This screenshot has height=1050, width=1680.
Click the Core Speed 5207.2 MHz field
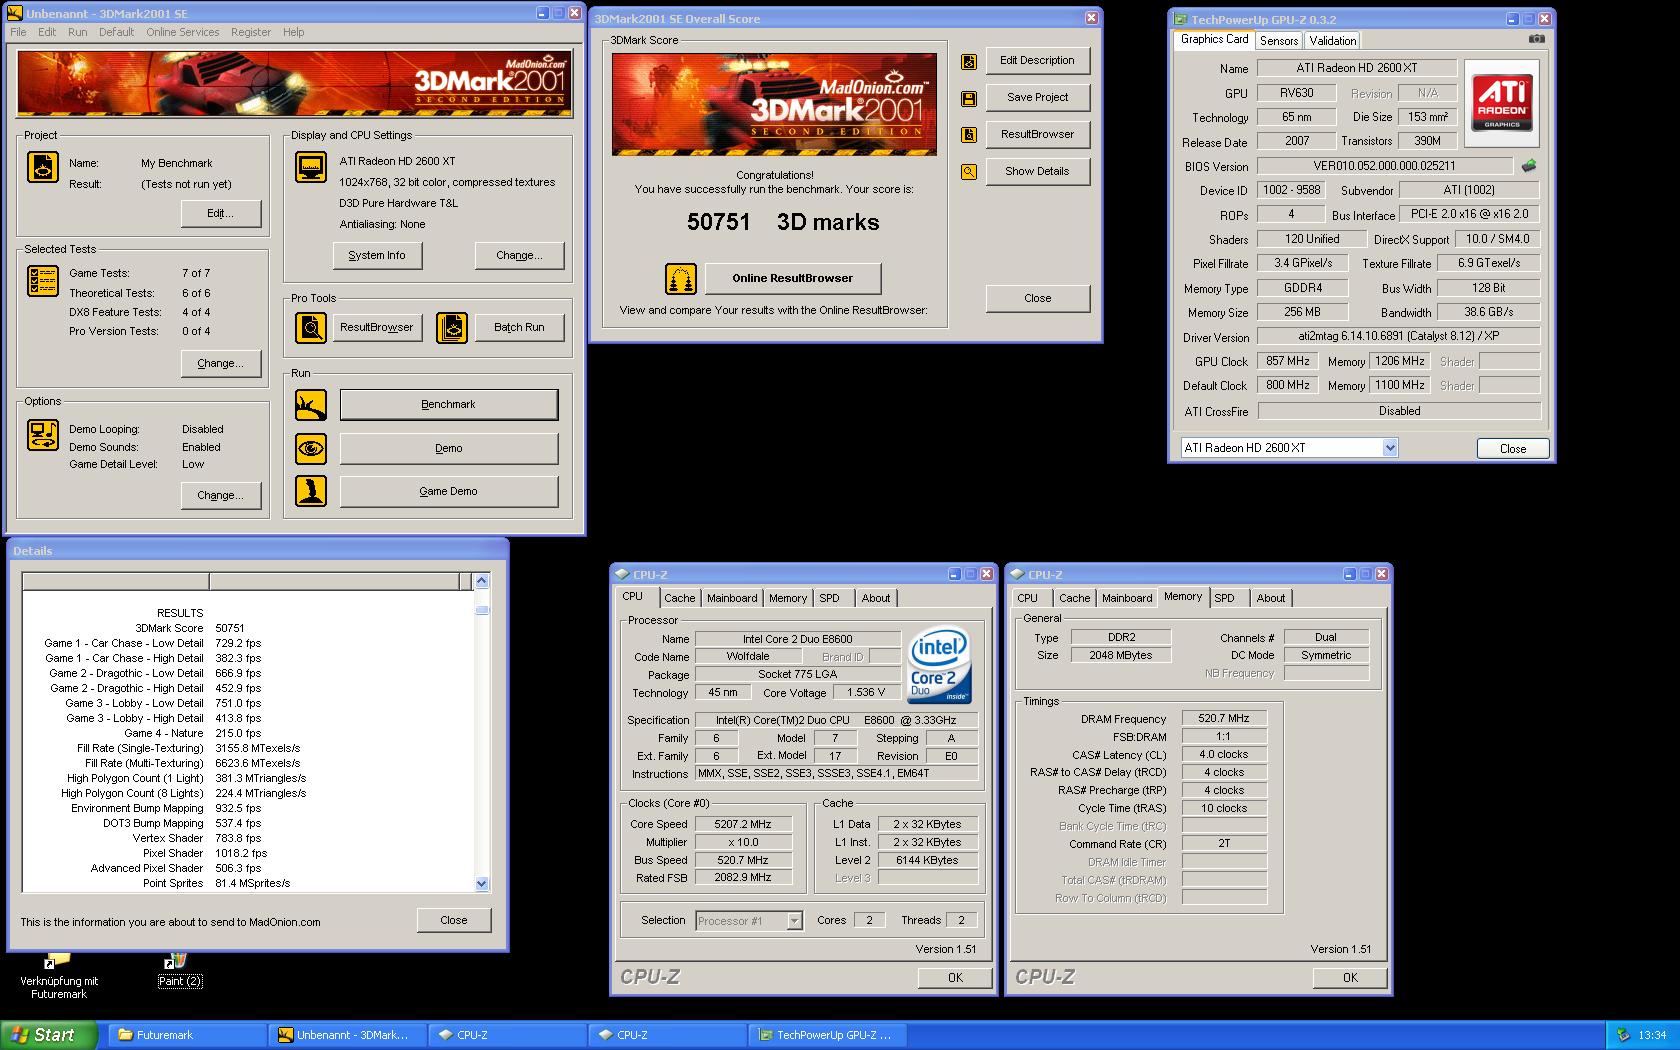[743, 824]
